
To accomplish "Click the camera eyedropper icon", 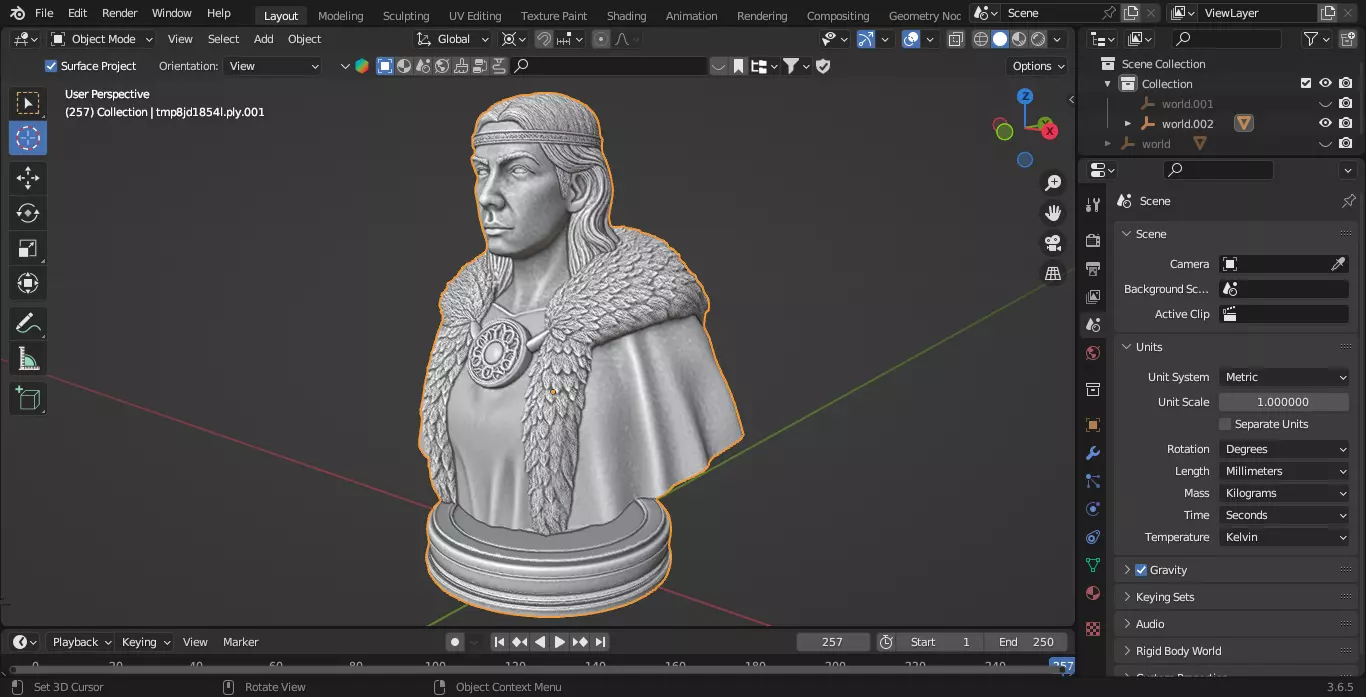I will point(1338,264).
